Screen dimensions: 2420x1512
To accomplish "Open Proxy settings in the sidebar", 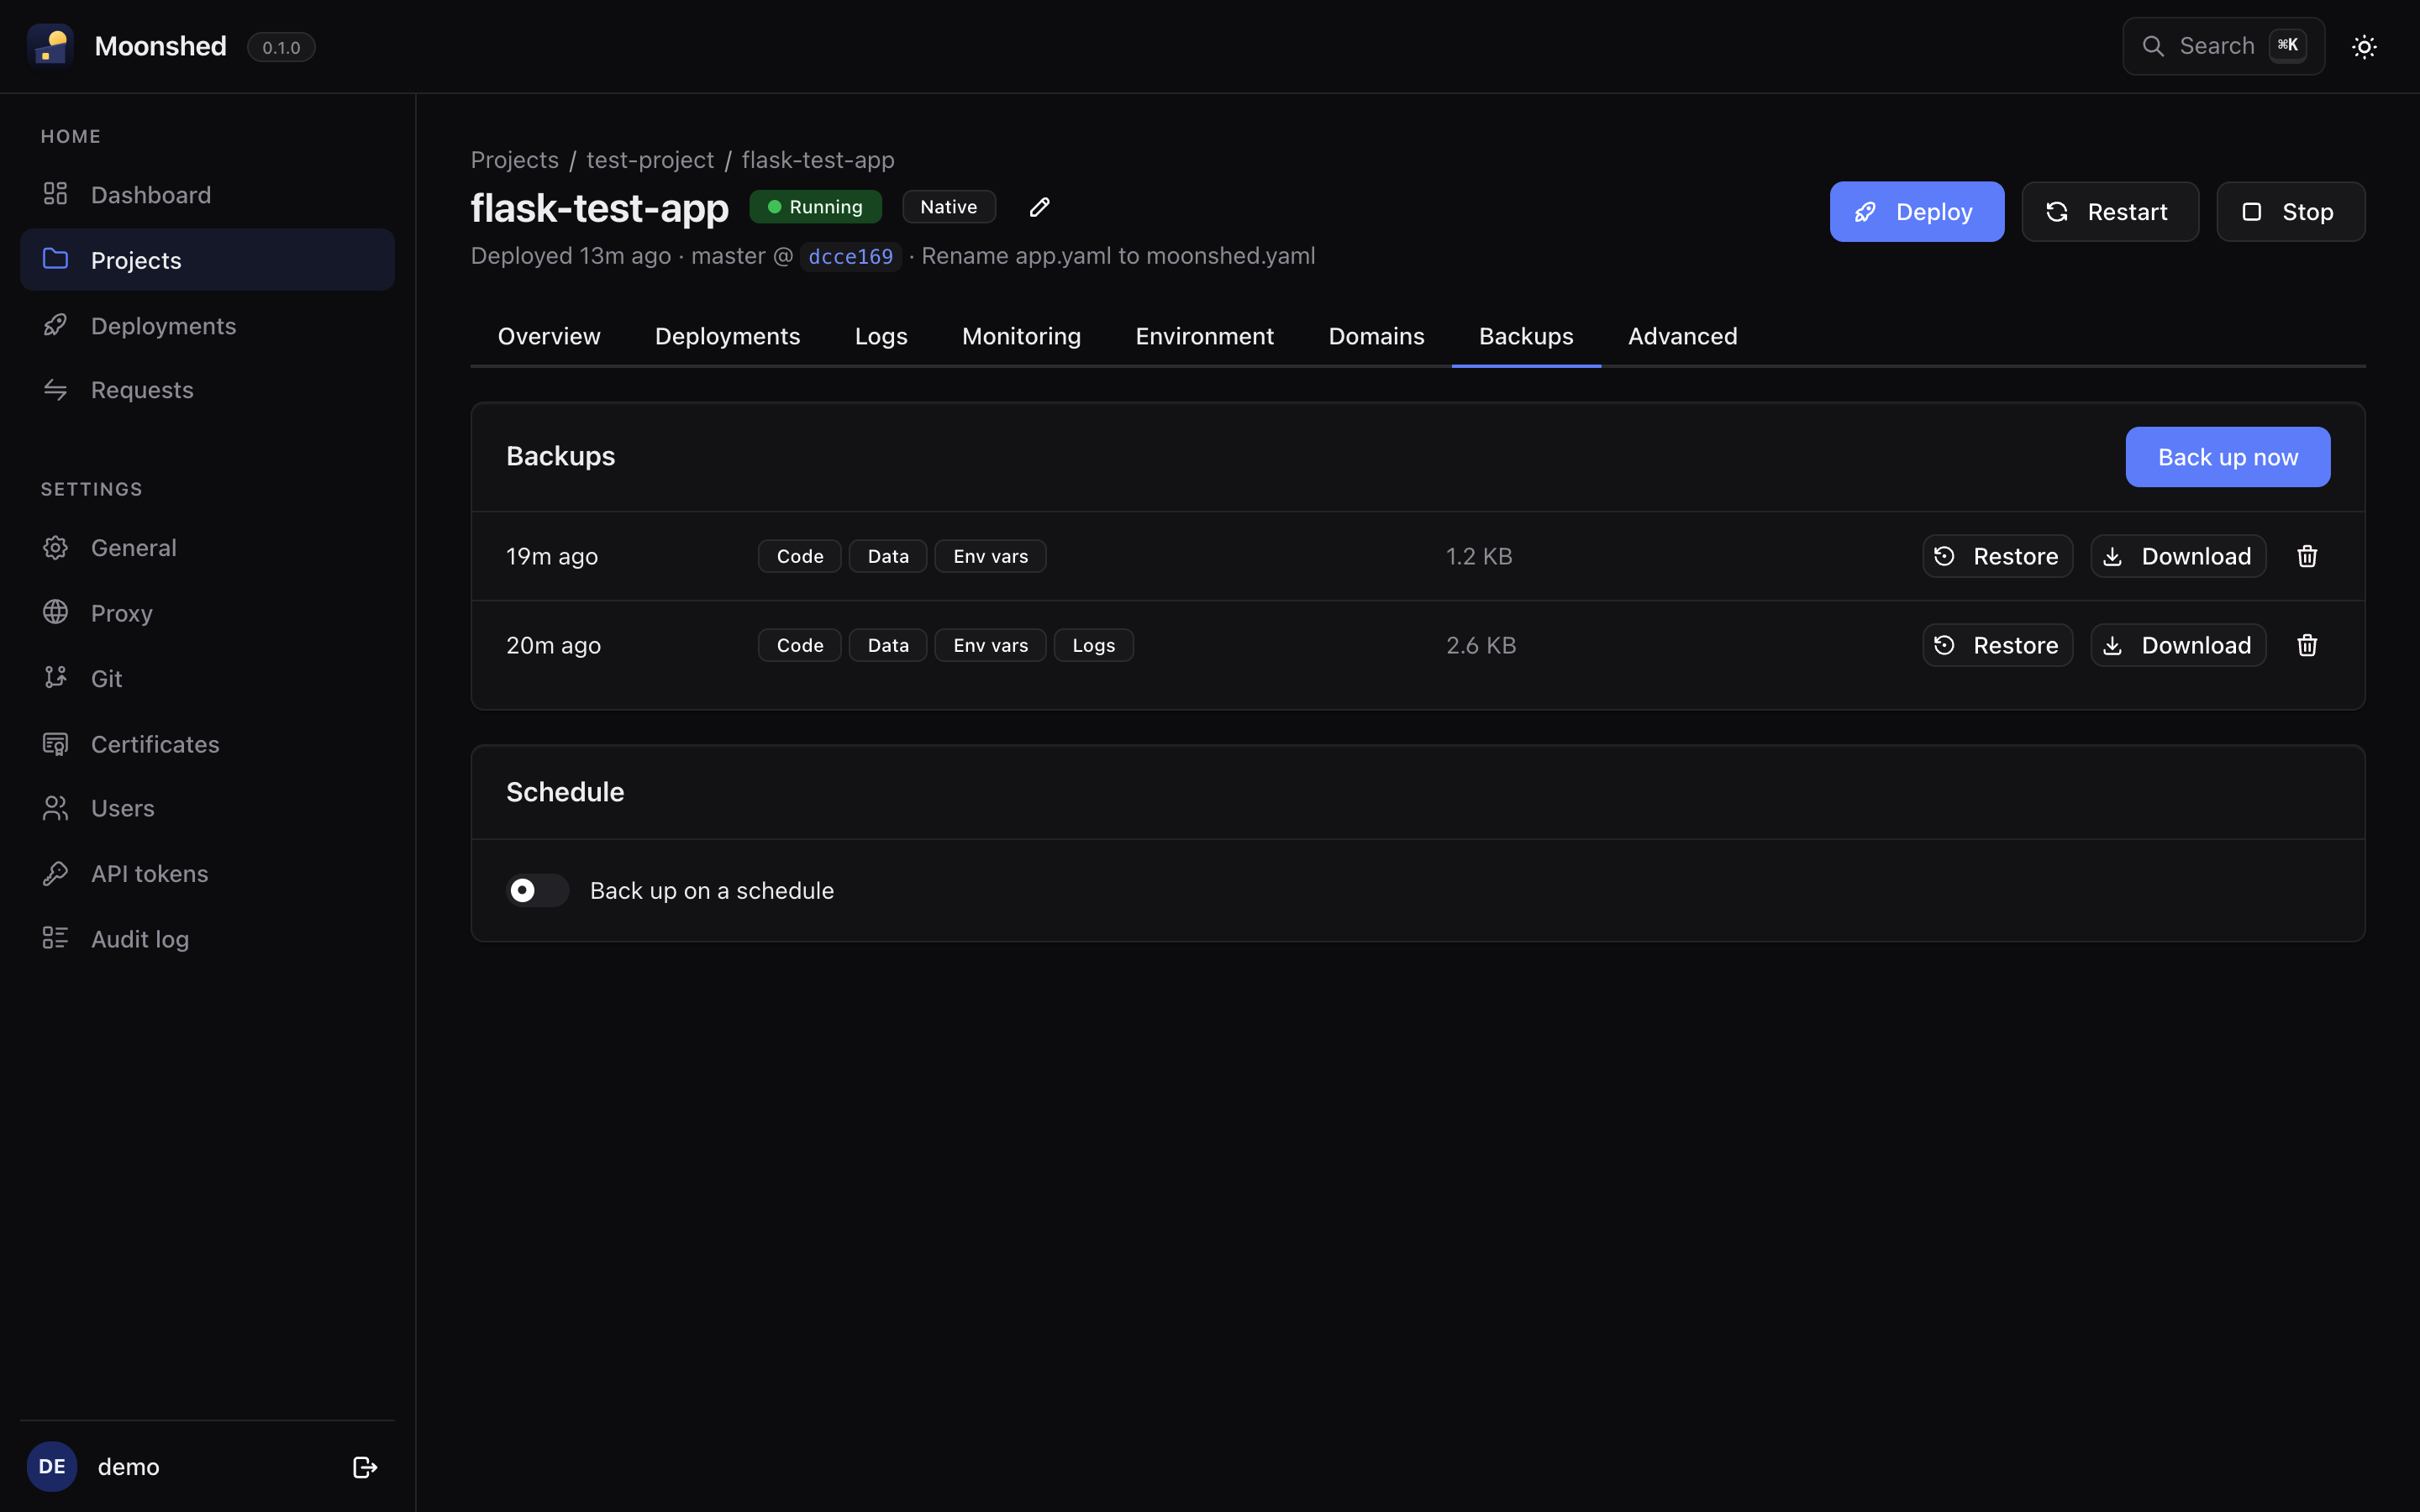I will pos(207,613).
